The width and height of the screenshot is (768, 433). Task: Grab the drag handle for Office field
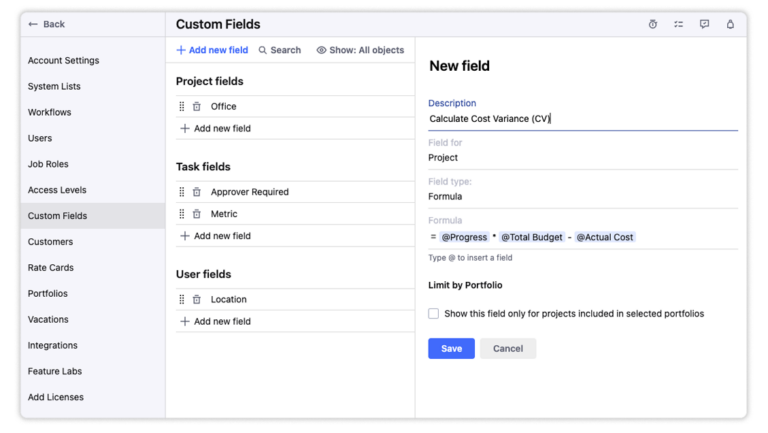click(x=182, y=106)
